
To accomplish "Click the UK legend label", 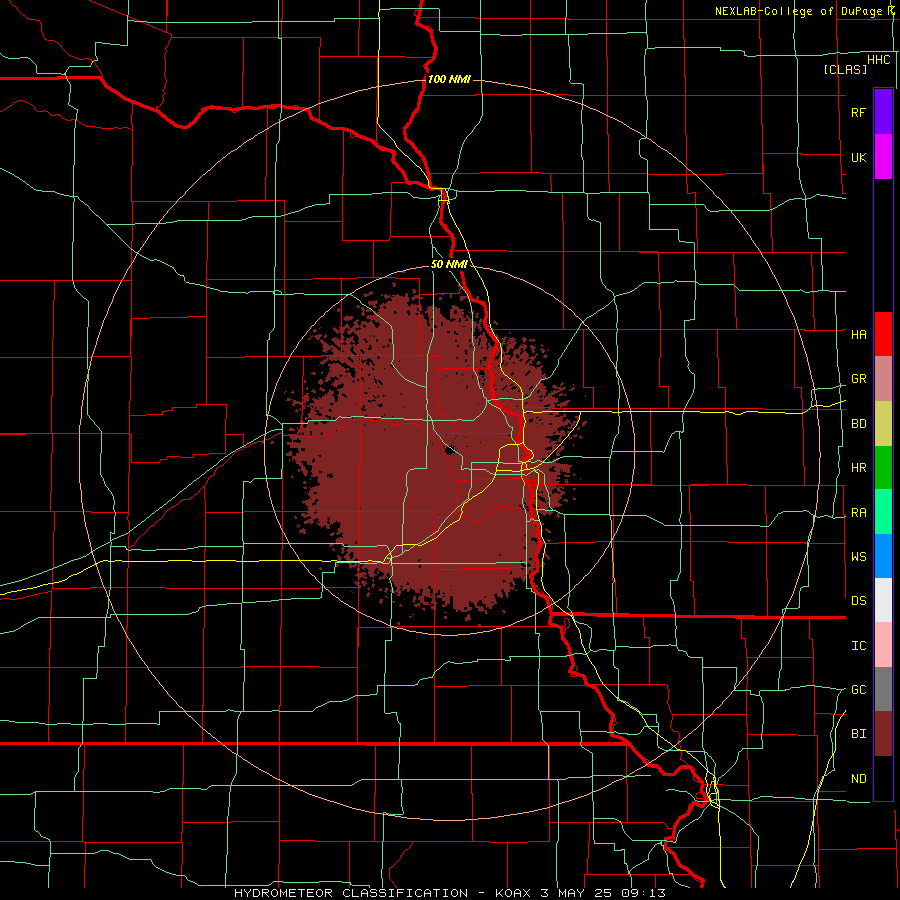I will tap(858, 157).
